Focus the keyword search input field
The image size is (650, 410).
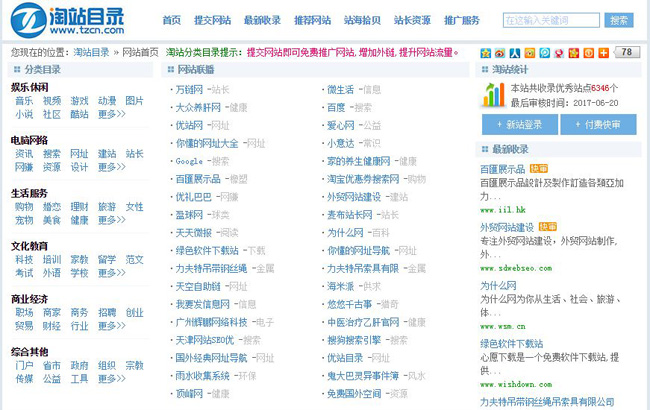tap(551, 20)
